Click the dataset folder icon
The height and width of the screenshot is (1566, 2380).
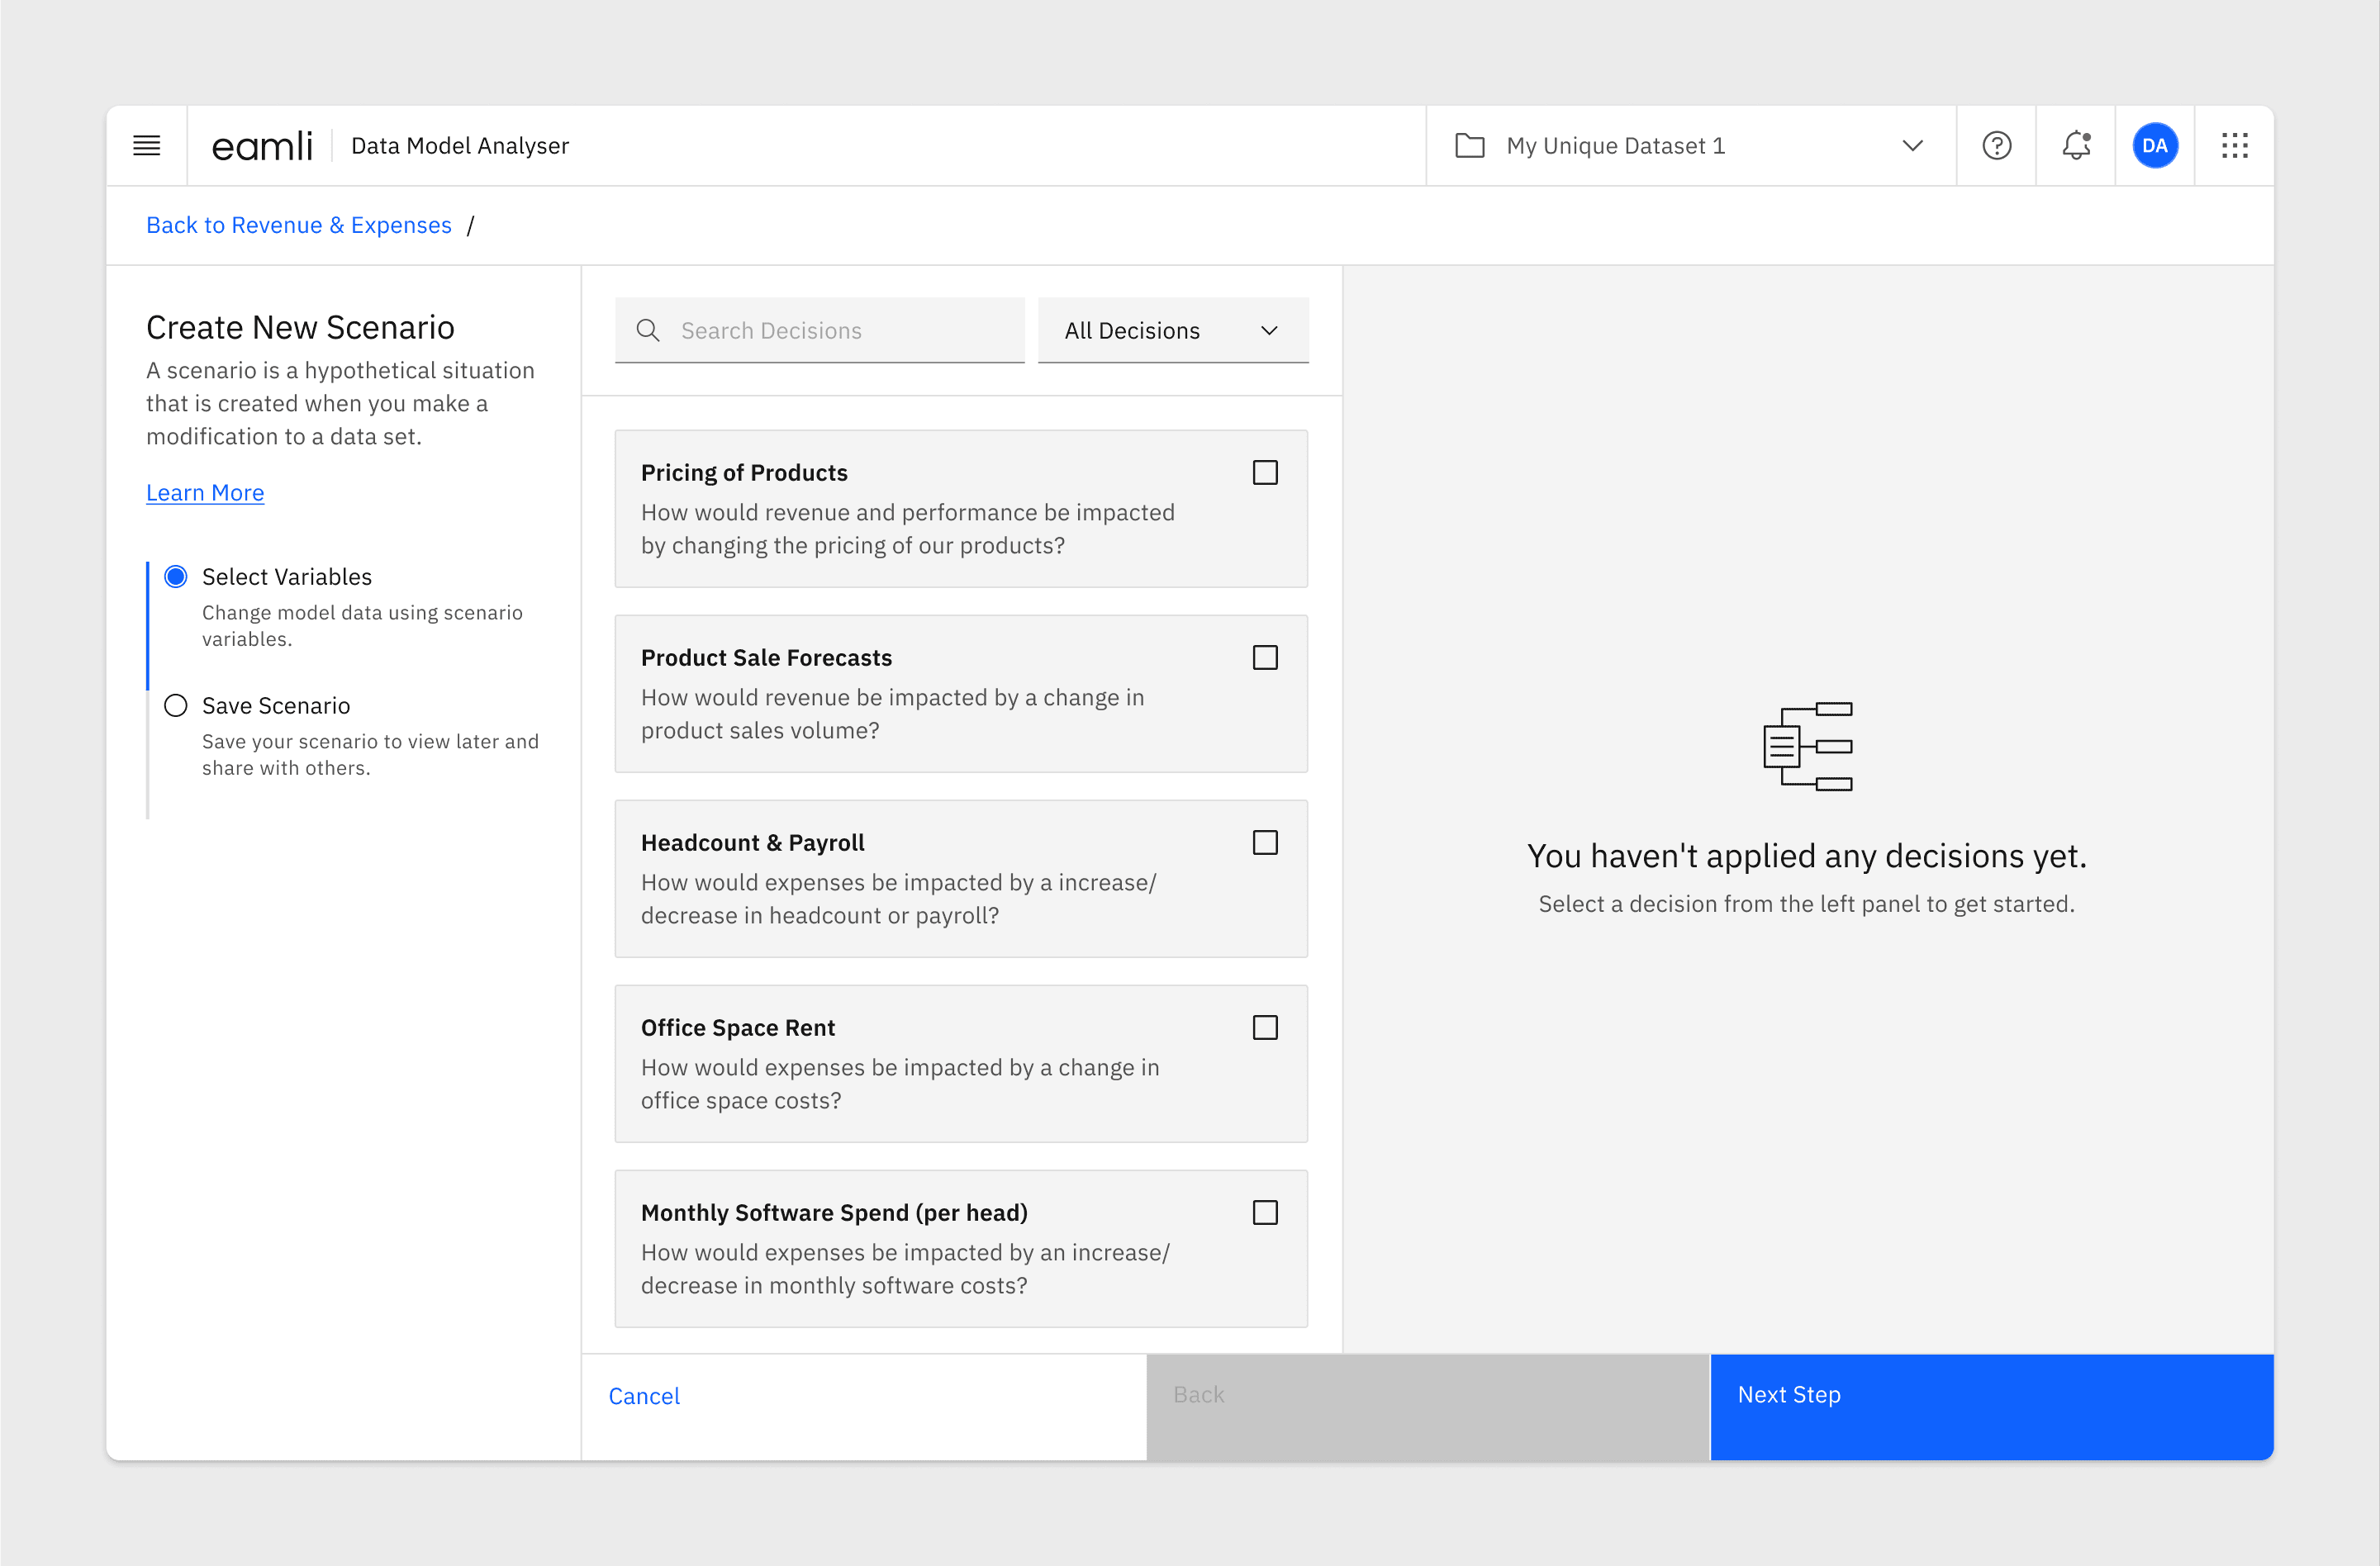click(1469, 146)
